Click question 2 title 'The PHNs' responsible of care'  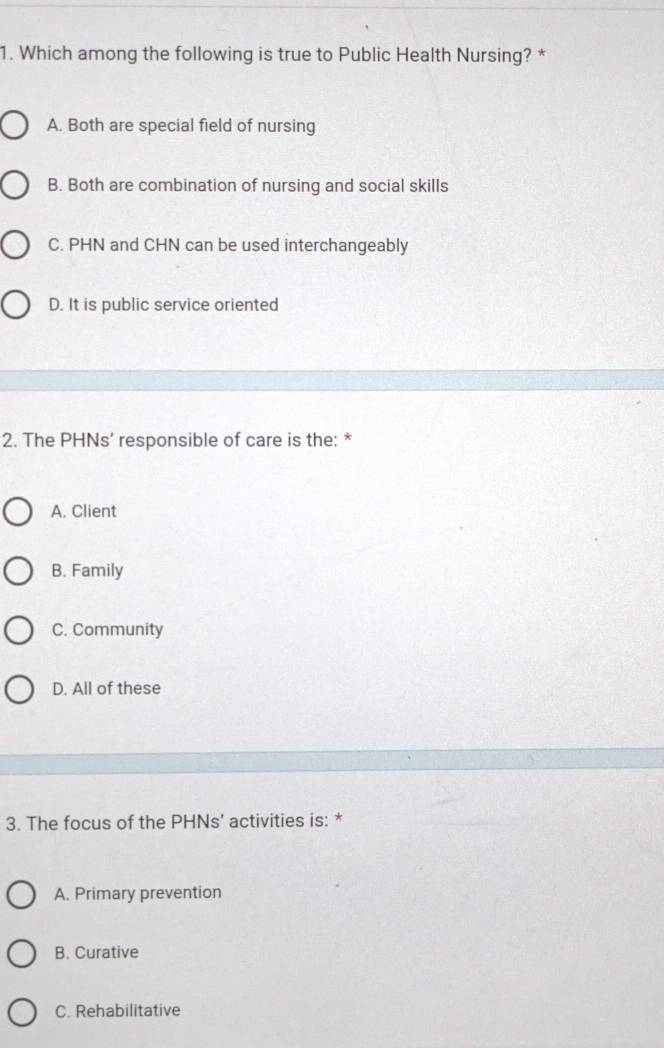177,440
